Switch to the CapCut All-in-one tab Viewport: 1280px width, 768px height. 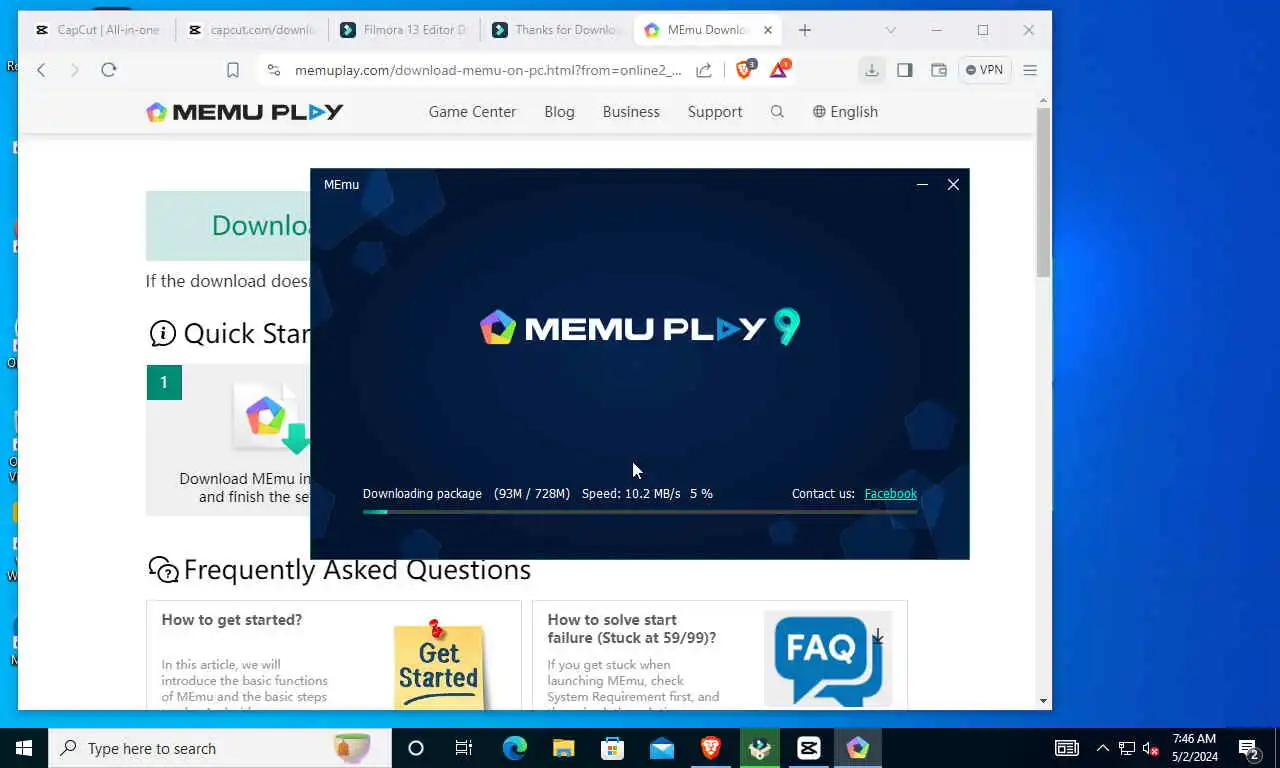97,30
